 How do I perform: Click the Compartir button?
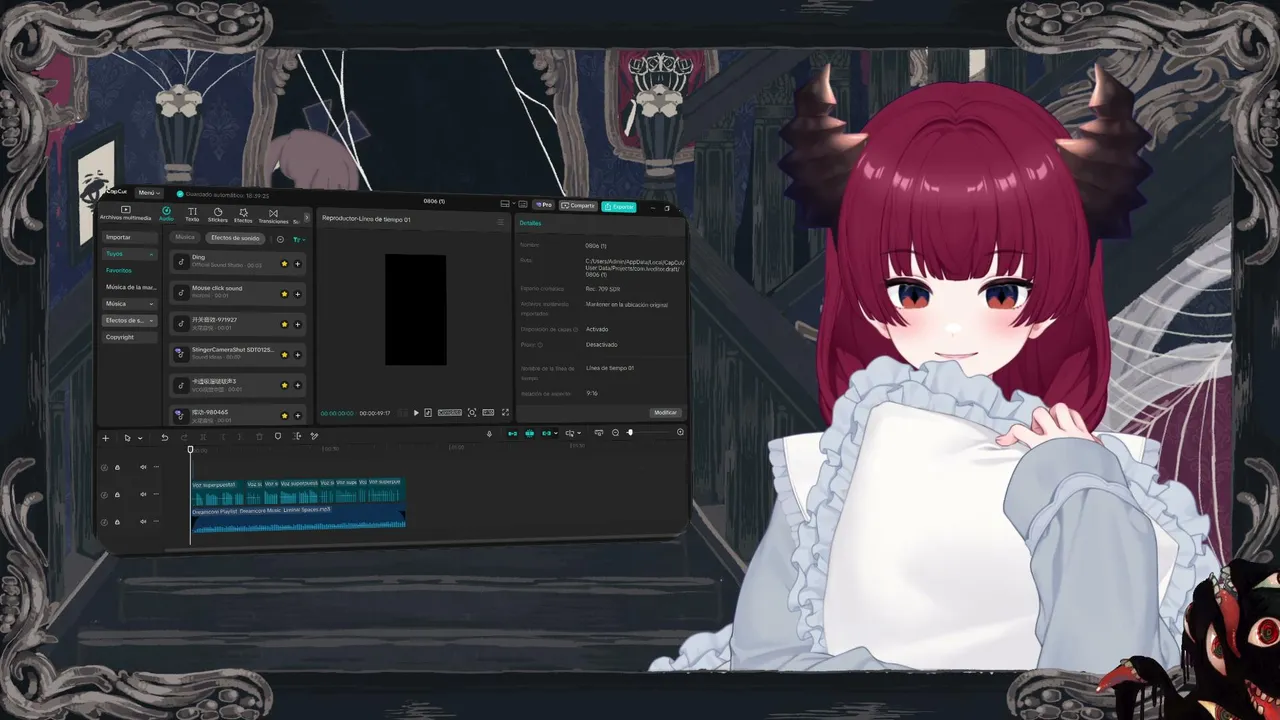point(578,206)
